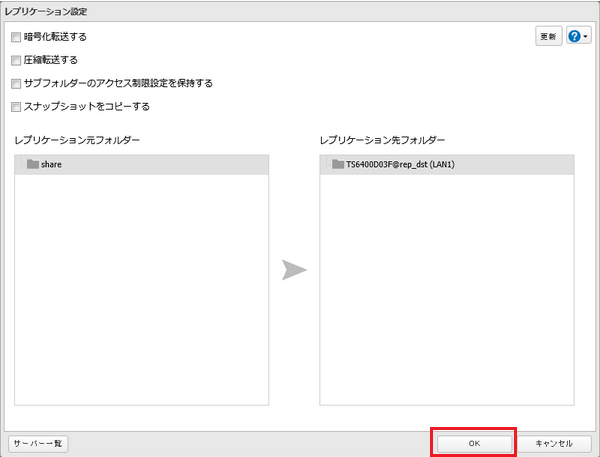Expand the share folder tree node
The height and width of the screenshot is (457, 600).
click(21, 164)
